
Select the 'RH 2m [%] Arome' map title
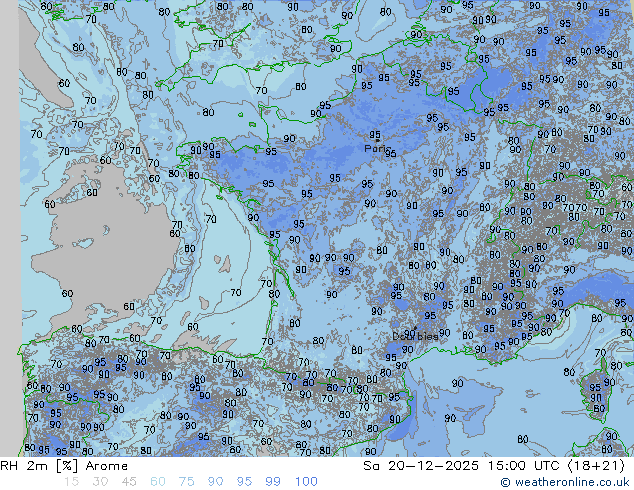click(x=64, y=466)
